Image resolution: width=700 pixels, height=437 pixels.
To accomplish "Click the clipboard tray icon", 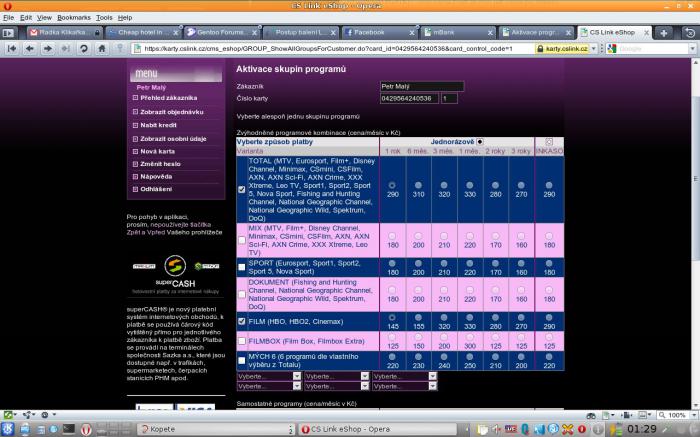I will pos(483,429).
